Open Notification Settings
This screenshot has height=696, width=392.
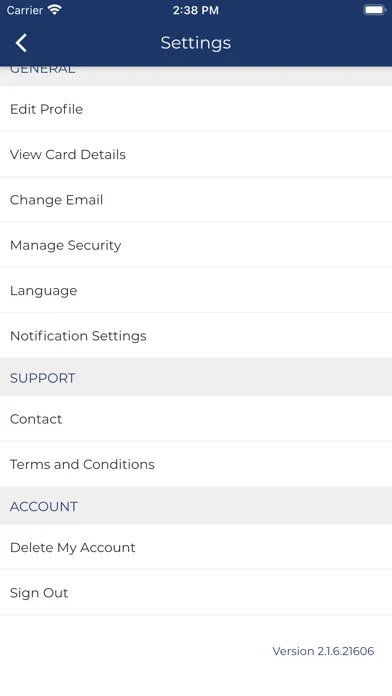[196, 336]
